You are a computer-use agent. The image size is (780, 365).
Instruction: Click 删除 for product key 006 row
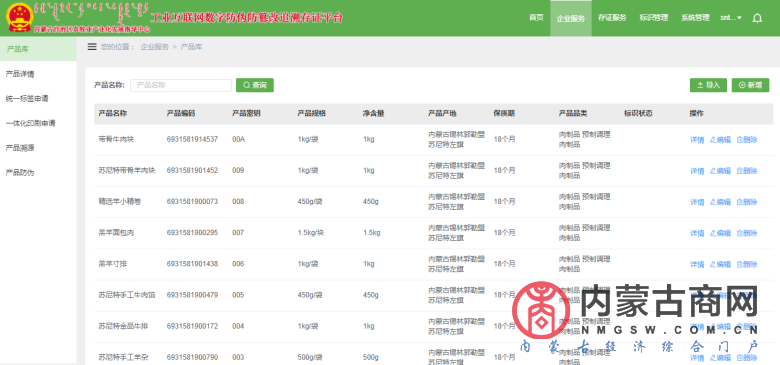coord(747,265)
